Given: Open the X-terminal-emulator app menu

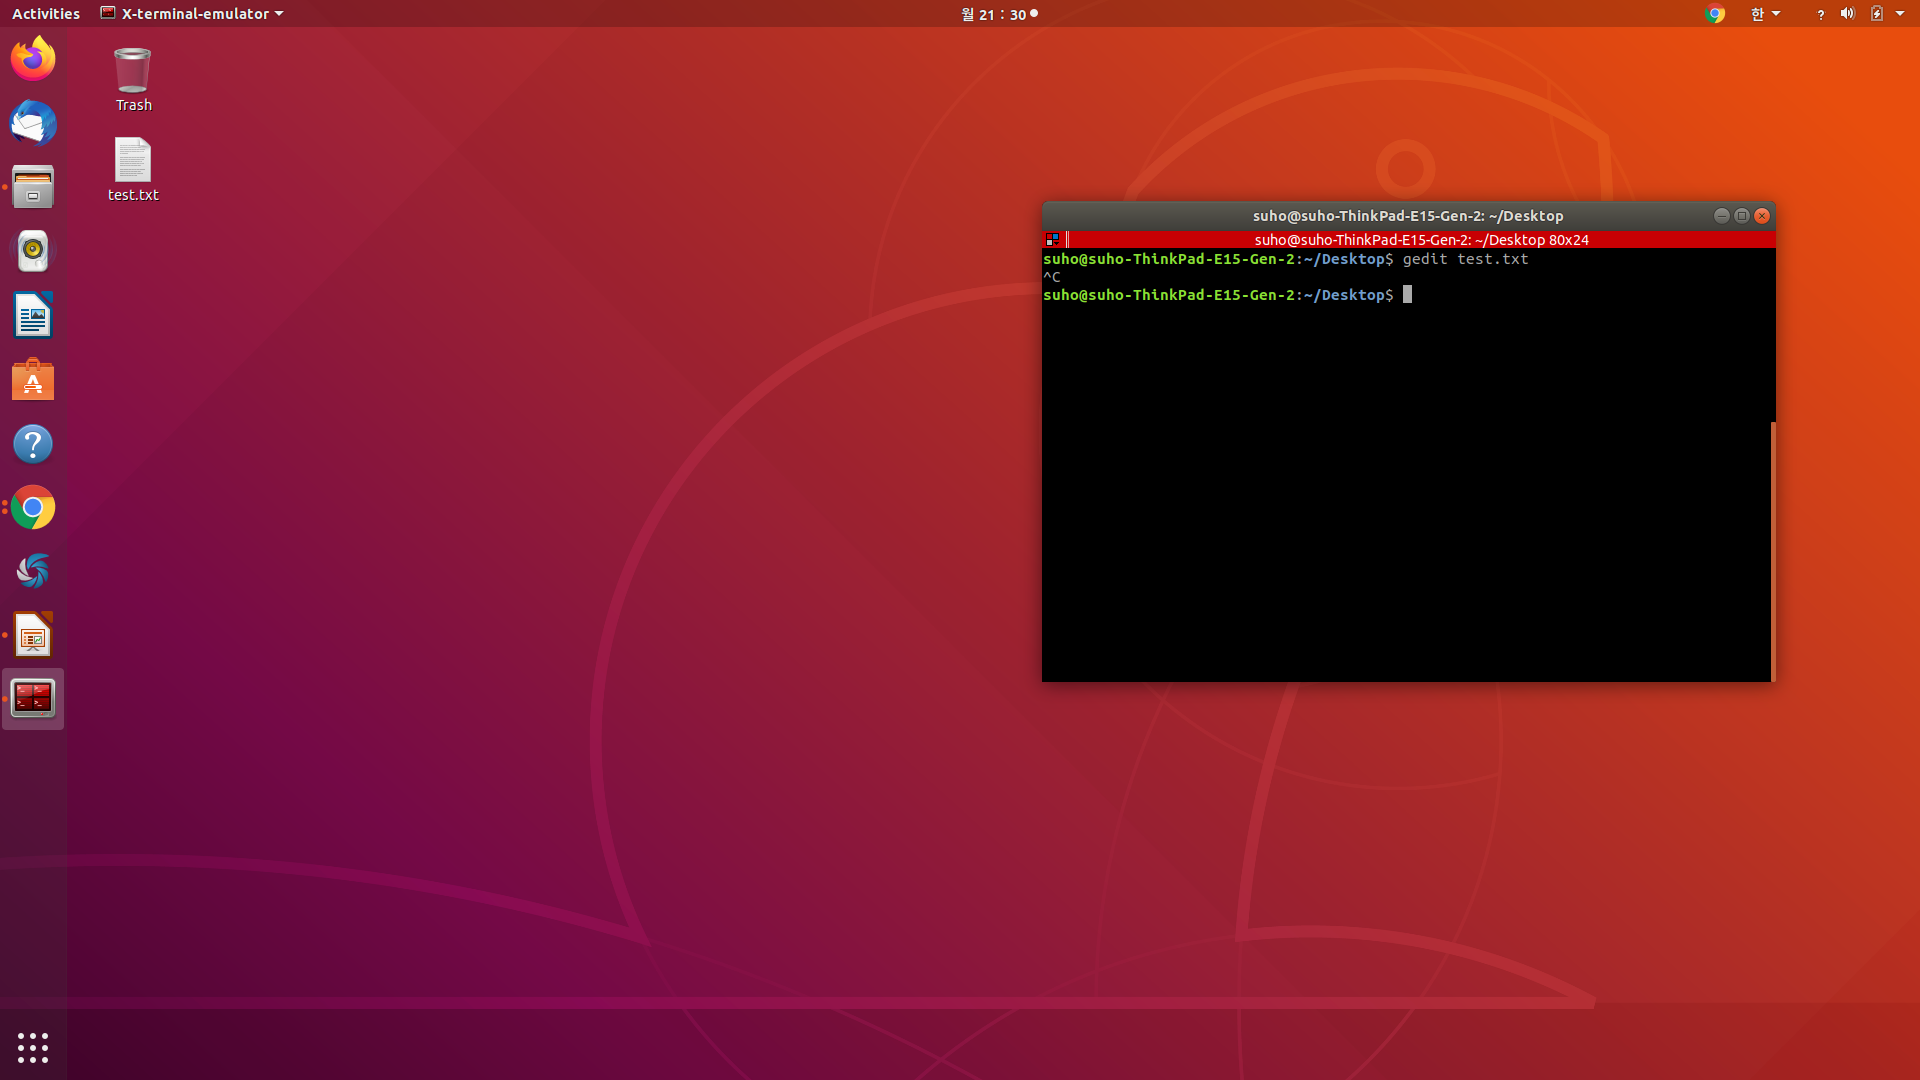Looking at the screenshot, I should pos(192,14).
